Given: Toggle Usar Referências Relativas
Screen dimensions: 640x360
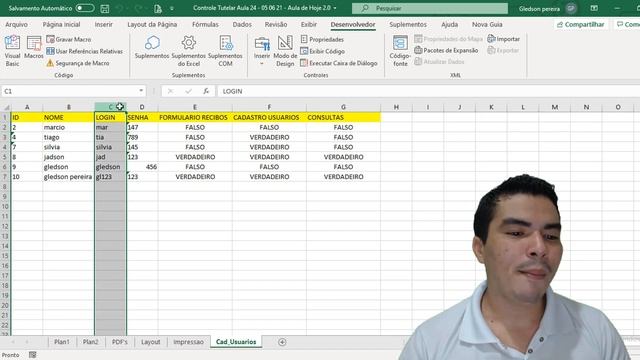Looking at the screenshot, I should tap(84, 51).
